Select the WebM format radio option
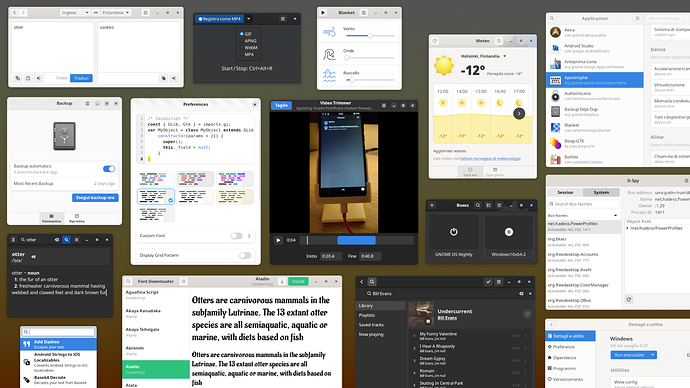Screen dimensions: 690x388 (x=242, y=48)
